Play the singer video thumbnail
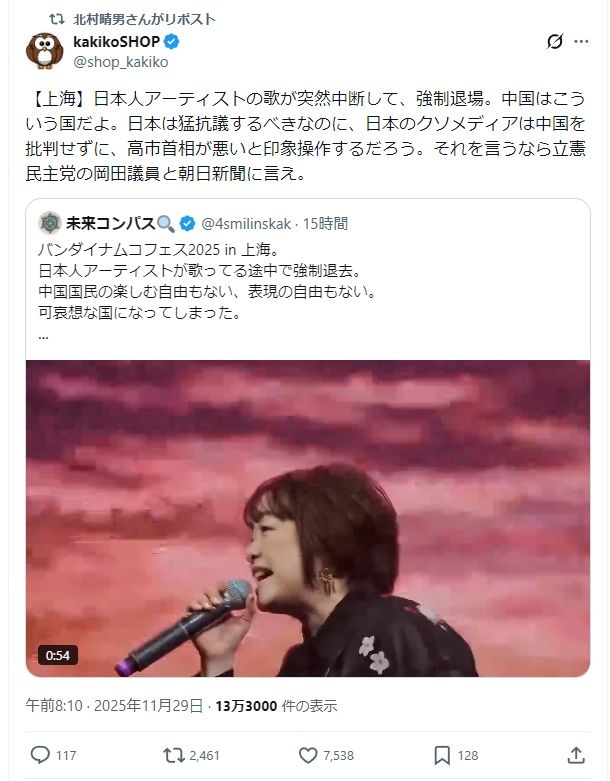Viewport: 610px width, 781px height. click(x=308, y=518)
